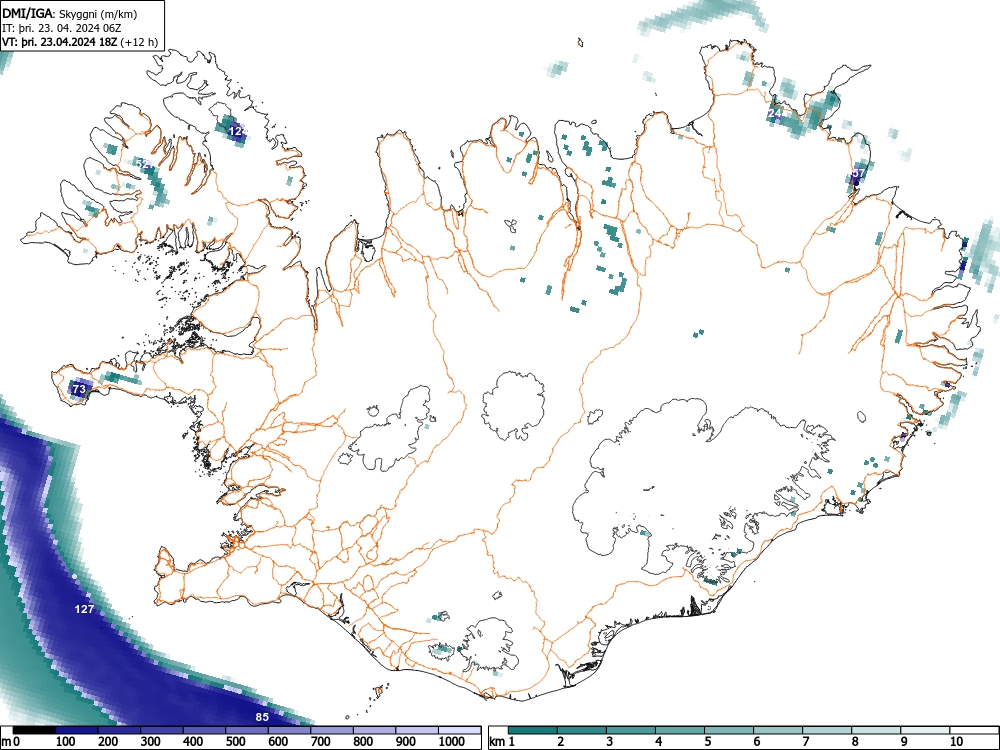Image resolution: width=1000 pixels, height=750 pixels.
Task: Click the 73 value on the Snæfellsnes tip
Action: coord(78,388)
